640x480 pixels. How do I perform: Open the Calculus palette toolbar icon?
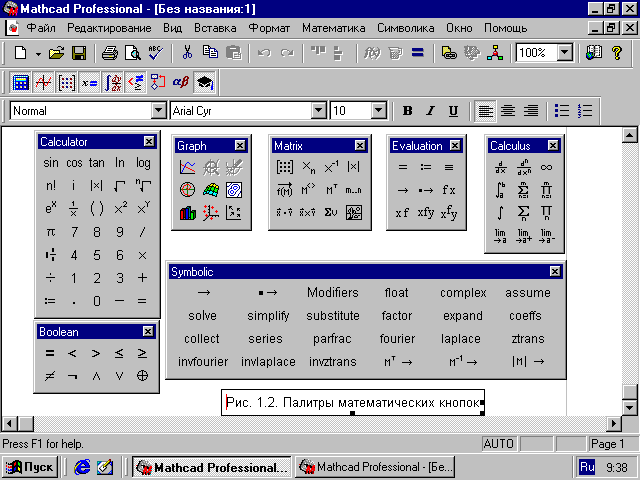(113, 83)
